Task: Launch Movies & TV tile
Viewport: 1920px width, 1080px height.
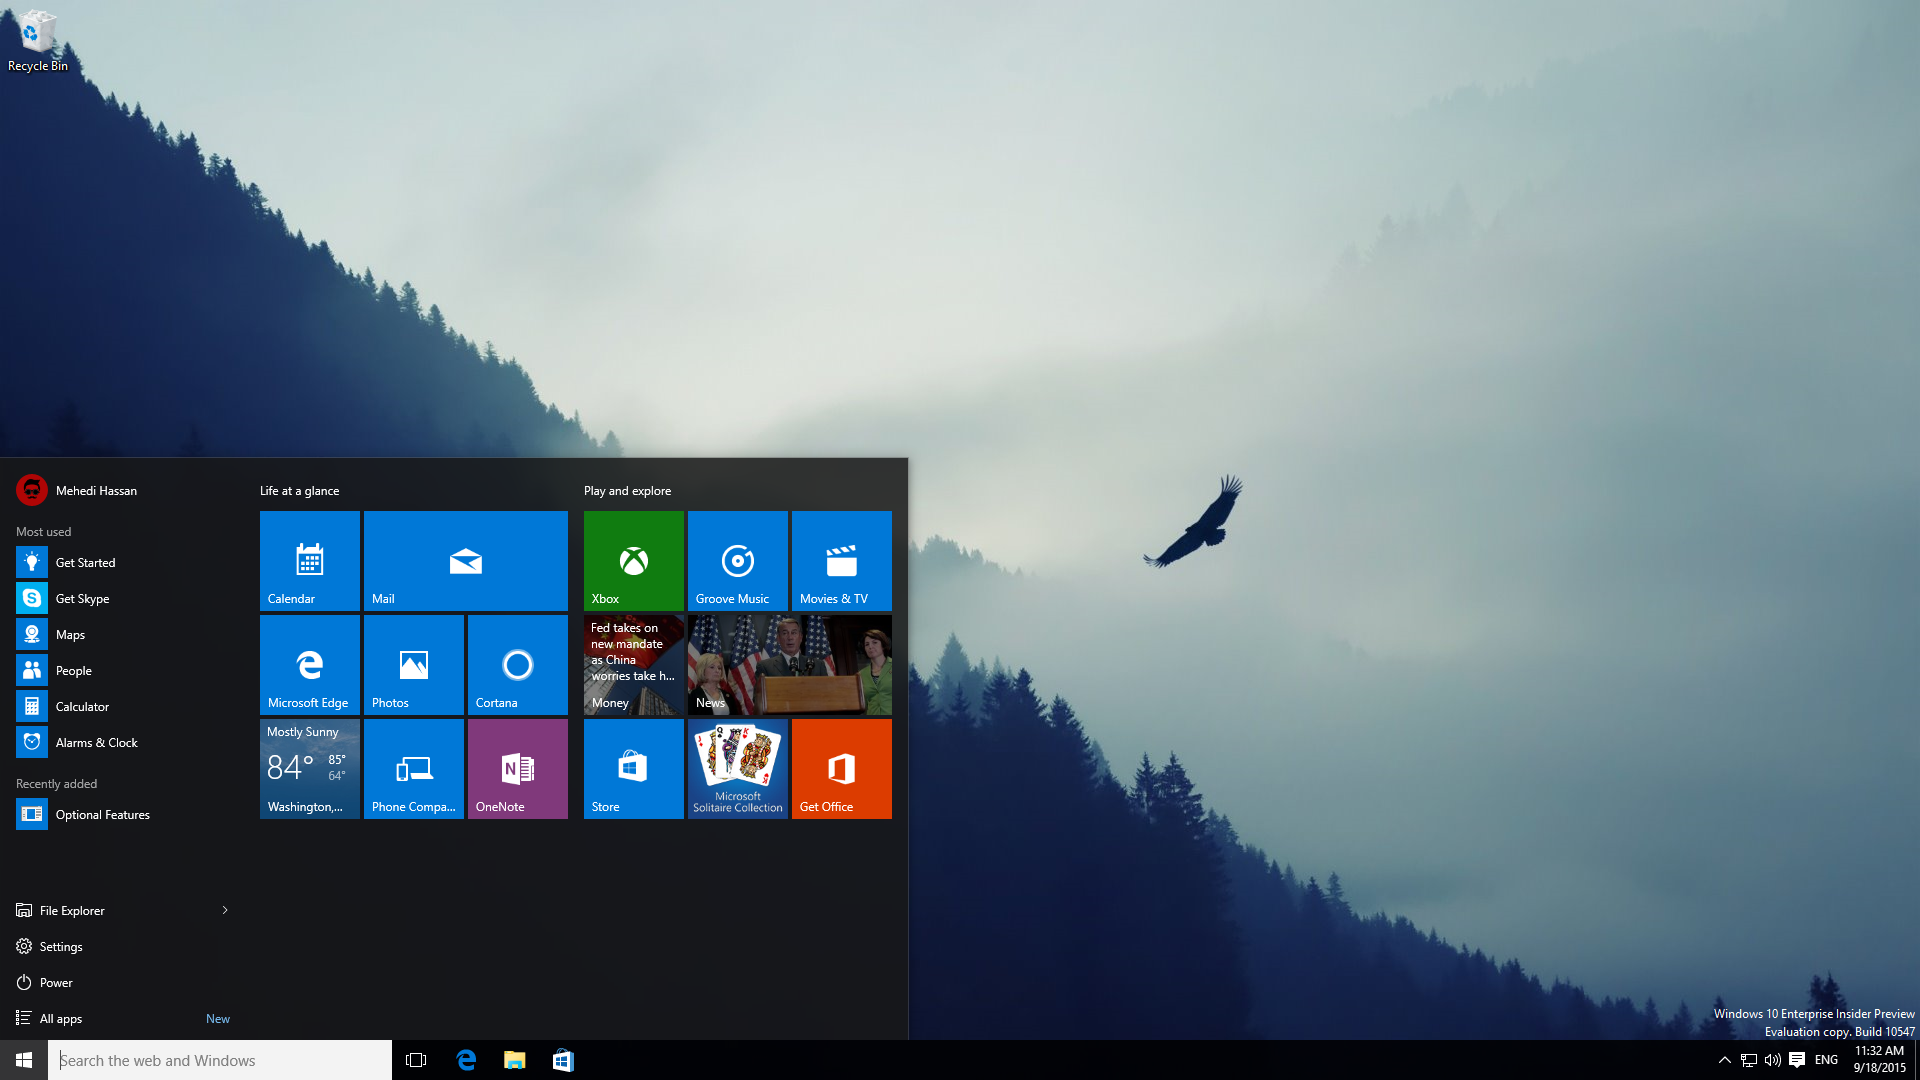Action: 840,559
